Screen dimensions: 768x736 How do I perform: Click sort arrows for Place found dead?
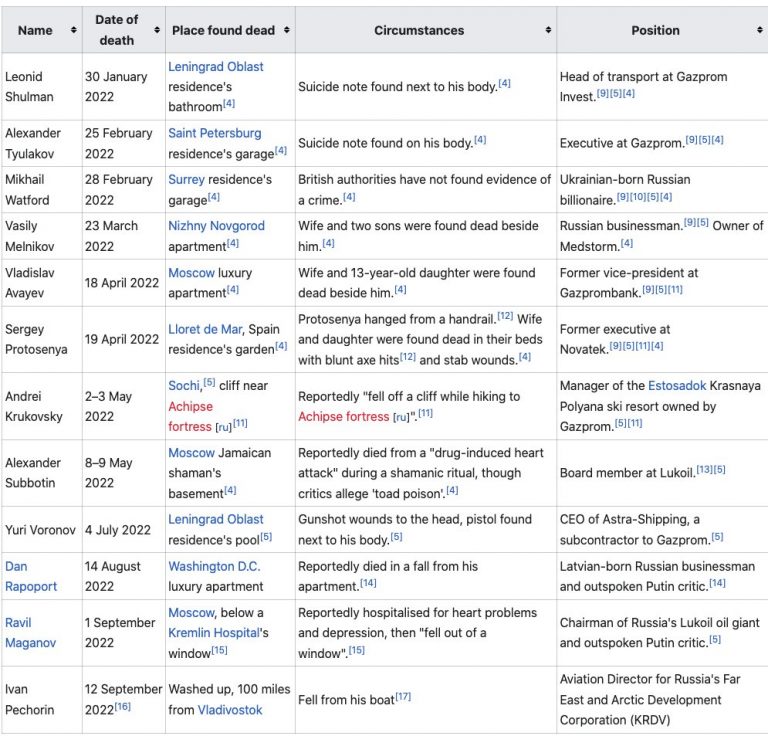pyautogui.click(x=287, y=30)
